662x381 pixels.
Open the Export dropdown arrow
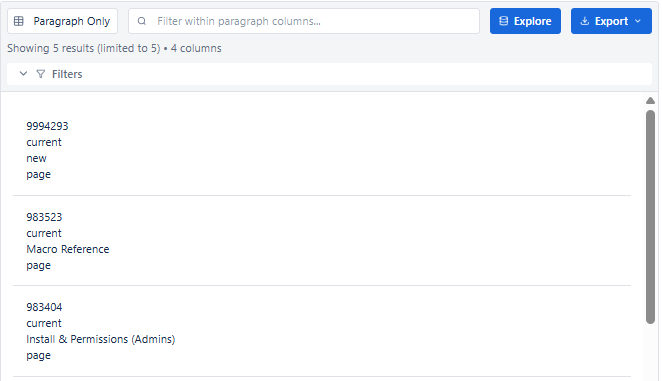[638, 21]
